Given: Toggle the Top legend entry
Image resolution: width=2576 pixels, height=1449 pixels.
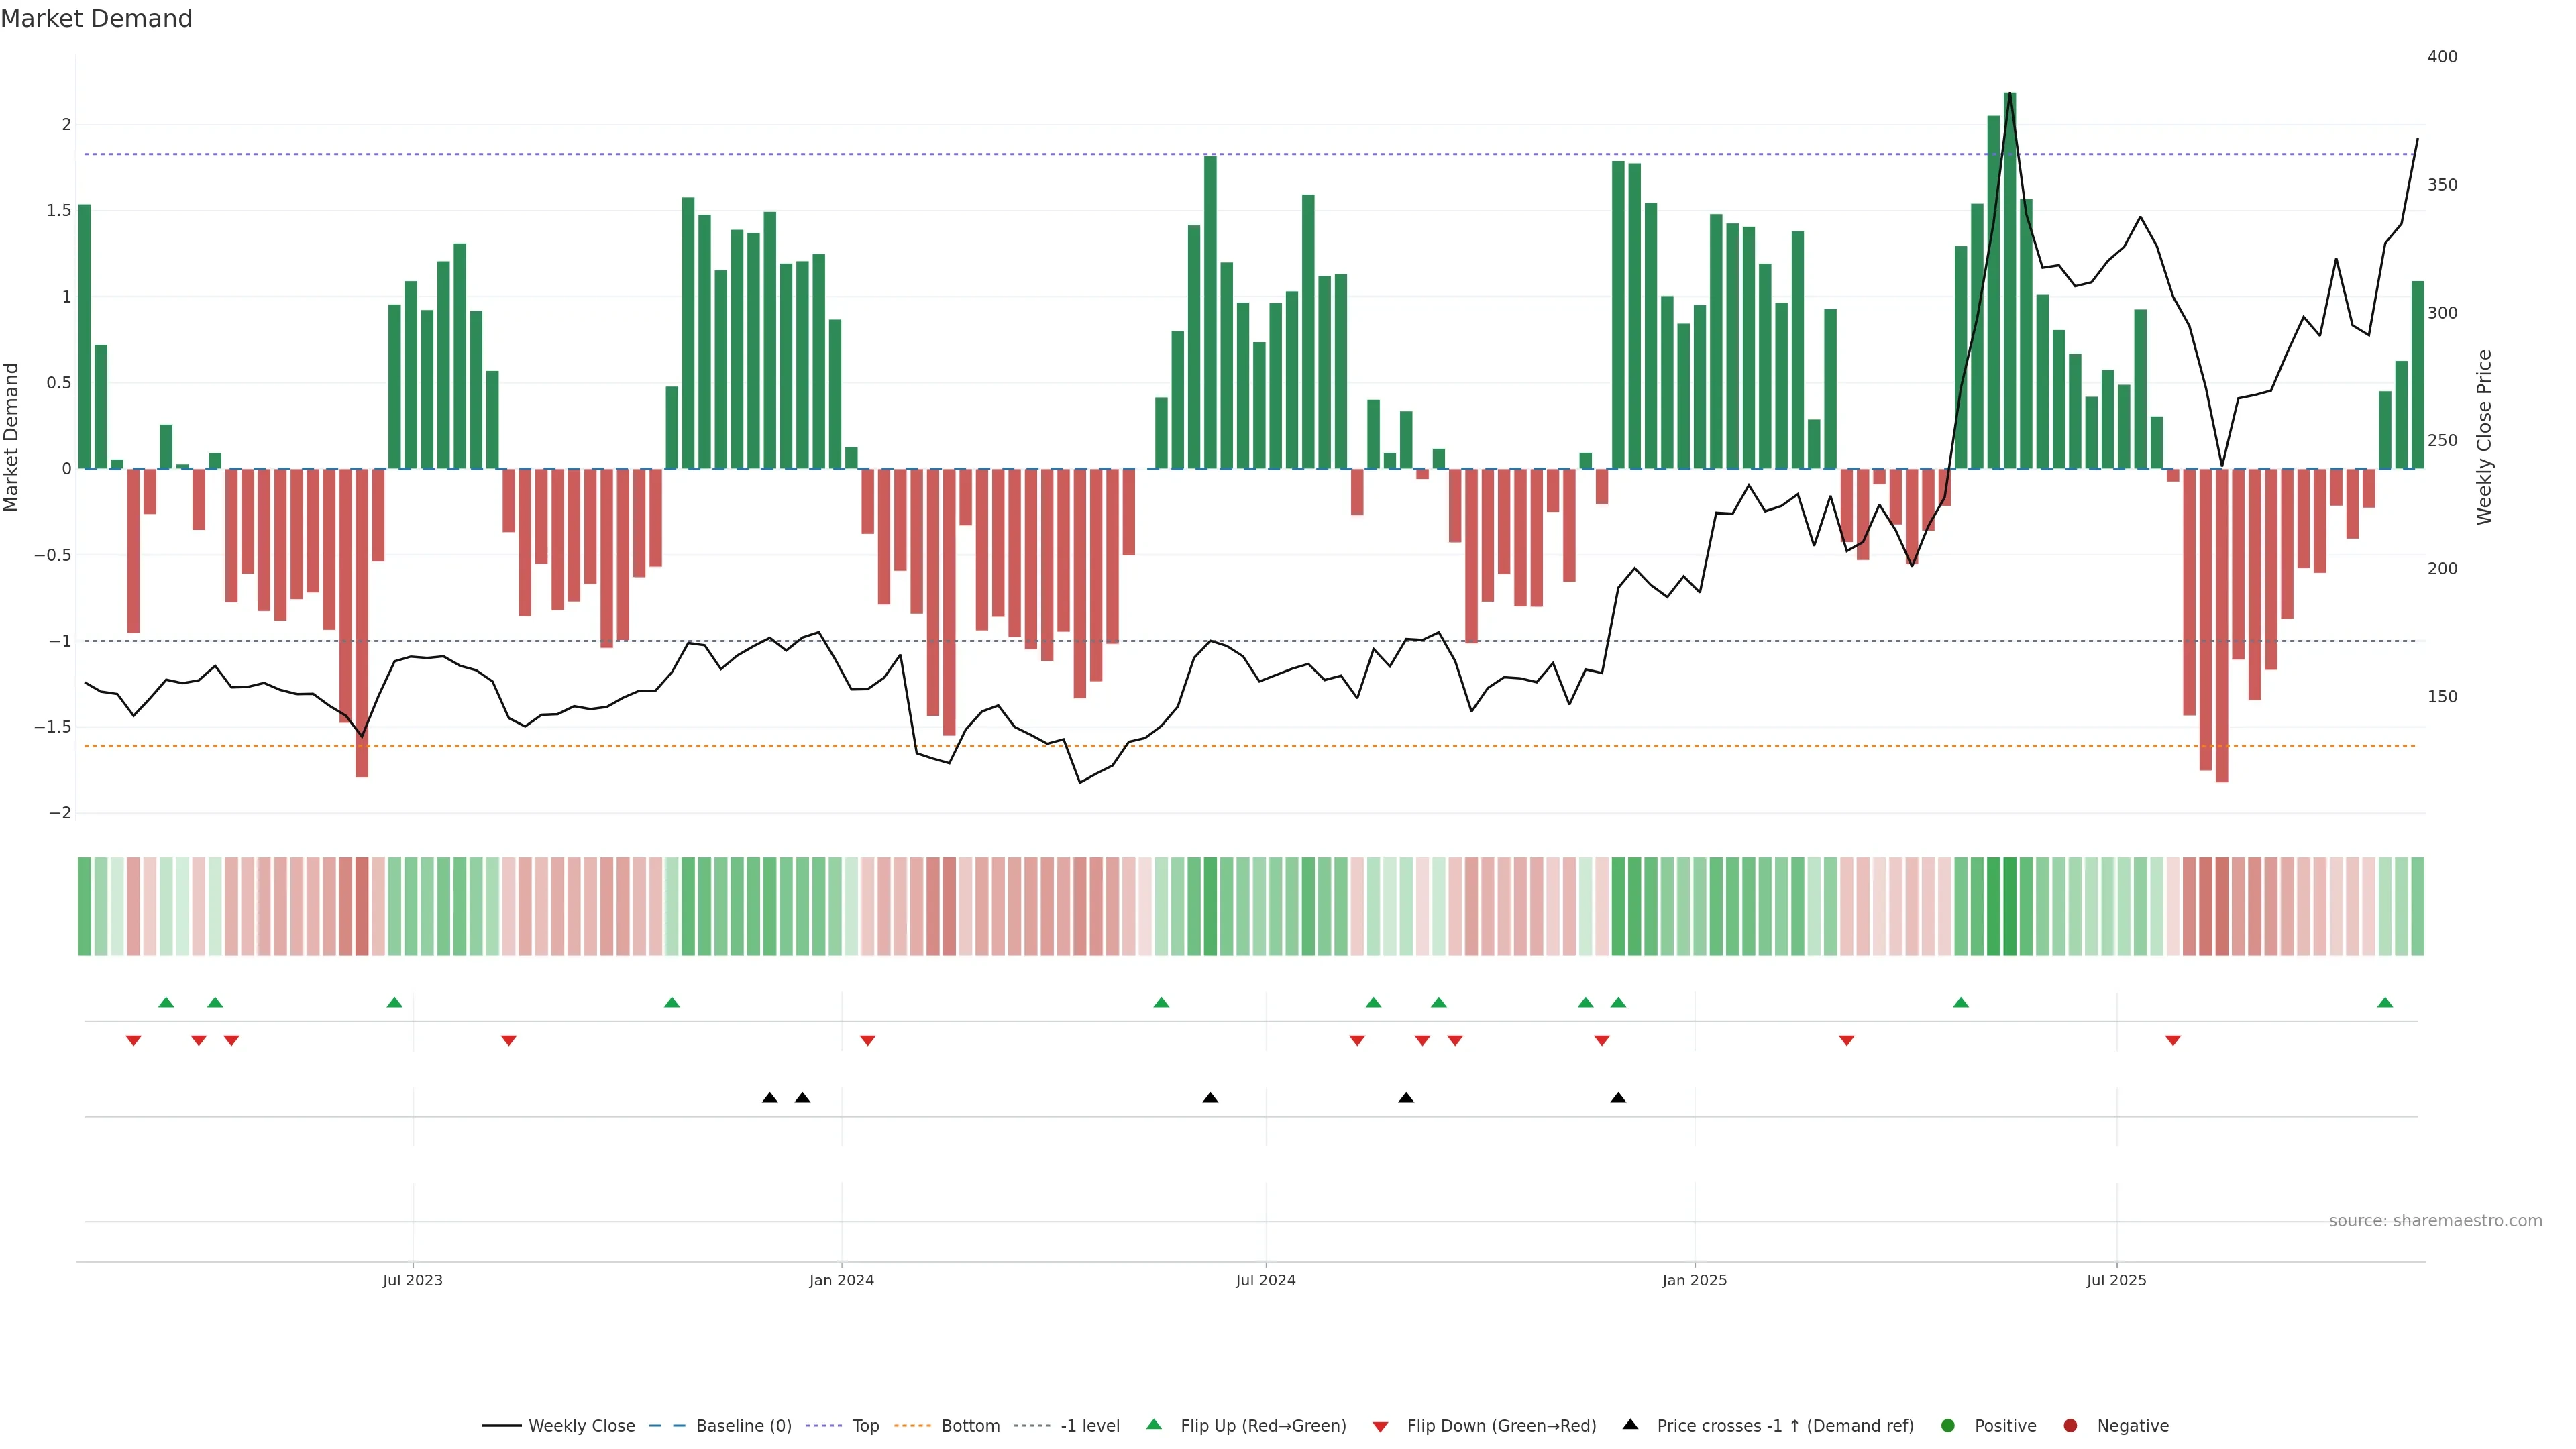Looking at the screenshot, I should [865, 1426].
